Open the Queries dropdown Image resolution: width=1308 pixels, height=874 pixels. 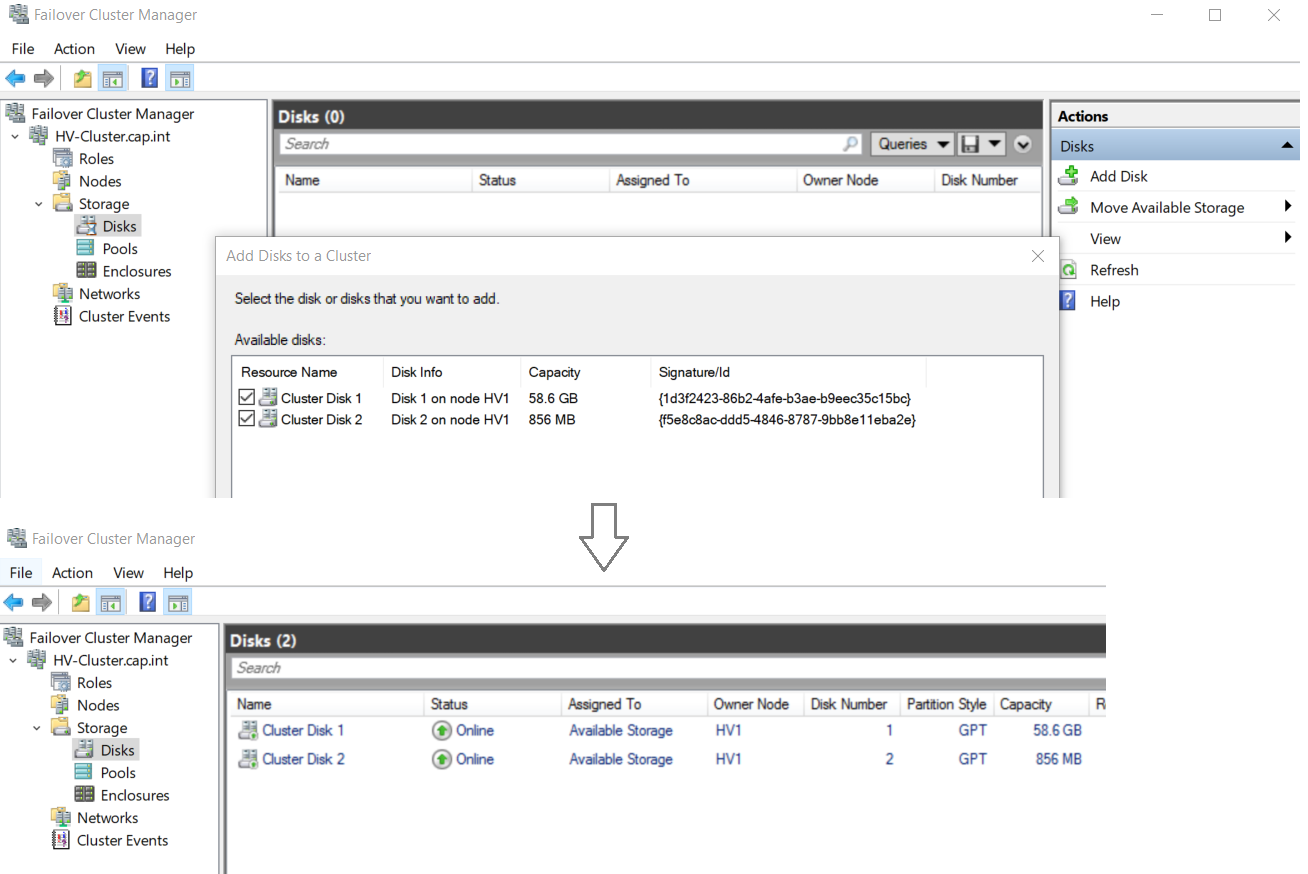[913, 144]
